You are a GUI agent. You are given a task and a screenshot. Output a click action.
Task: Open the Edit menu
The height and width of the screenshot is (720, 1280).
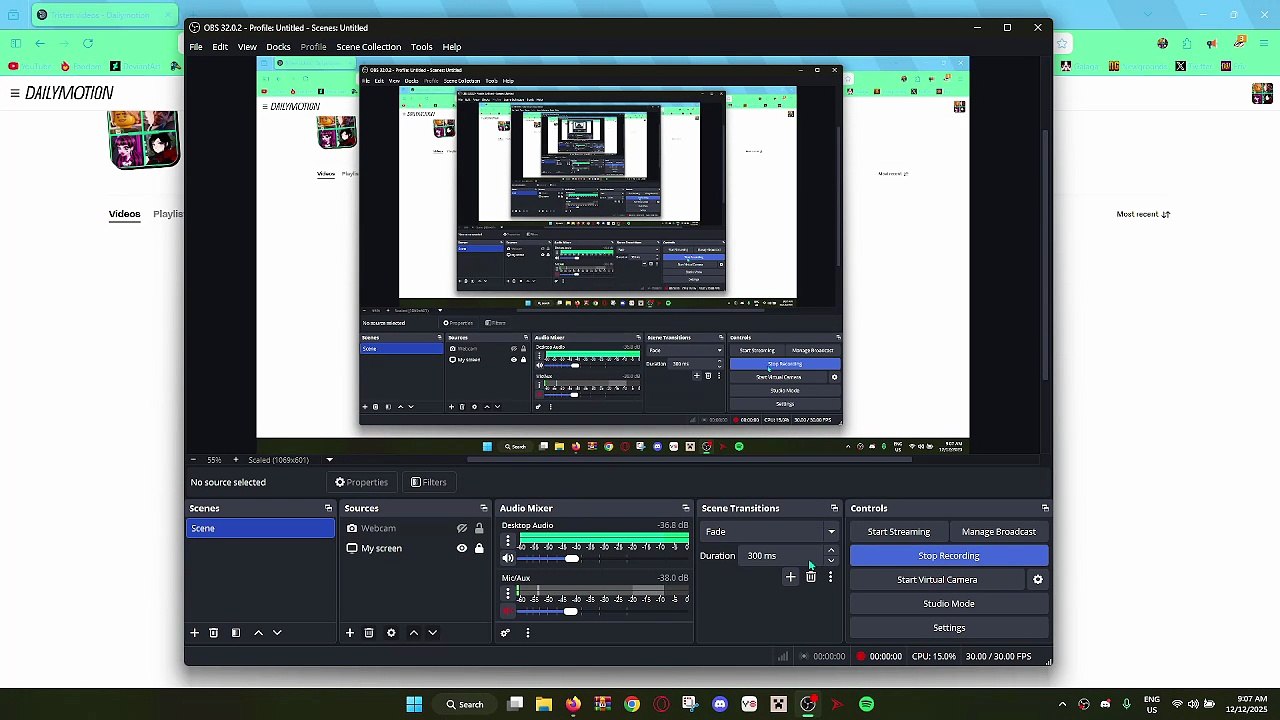pos(220,47)
